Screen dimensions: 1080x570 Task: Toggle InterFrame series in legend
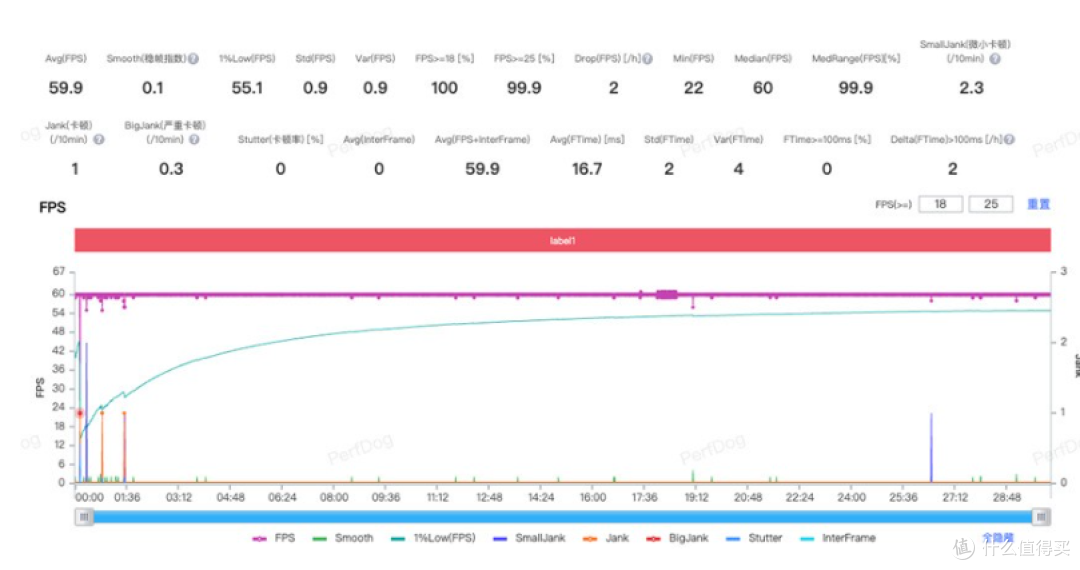(838, 538)
